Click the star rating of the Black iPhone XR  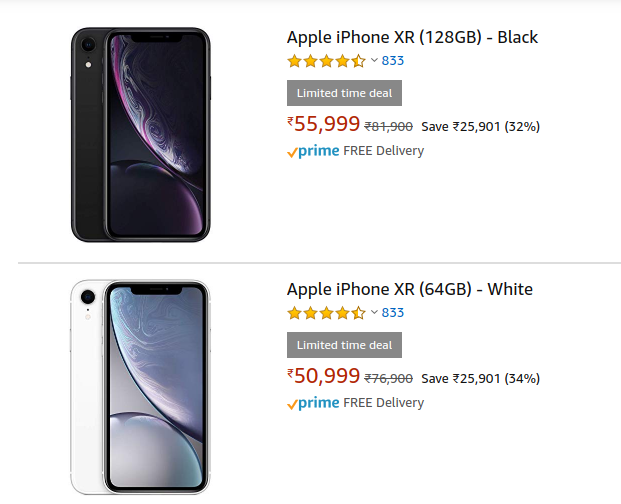coord(326,61)
